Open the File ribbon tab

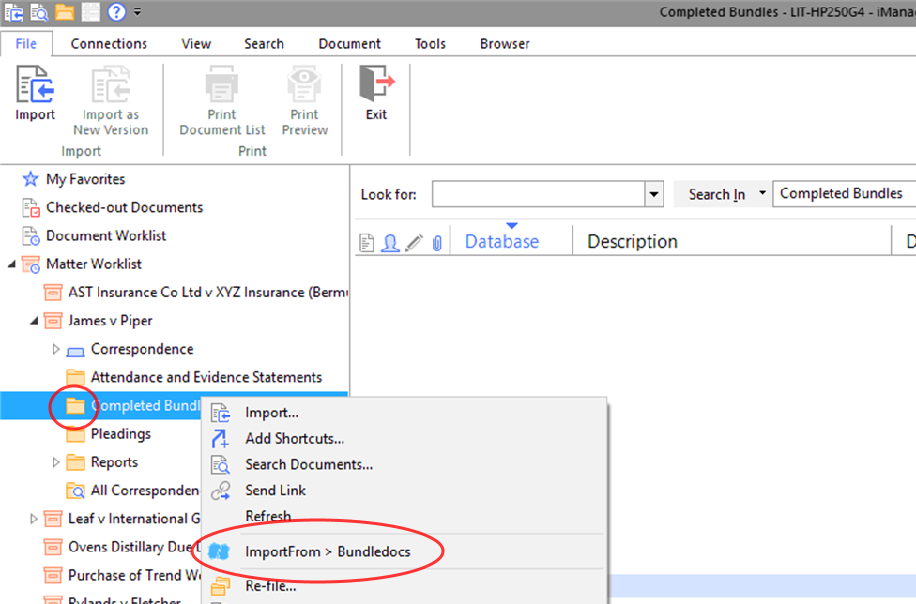26,43
